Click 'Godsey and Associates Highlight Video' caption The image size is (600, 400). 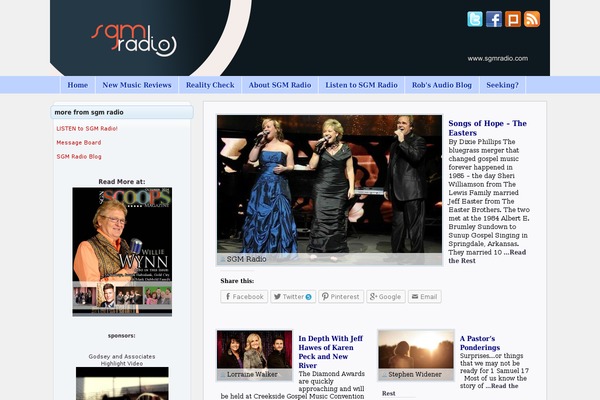click(x=122, y=360)
